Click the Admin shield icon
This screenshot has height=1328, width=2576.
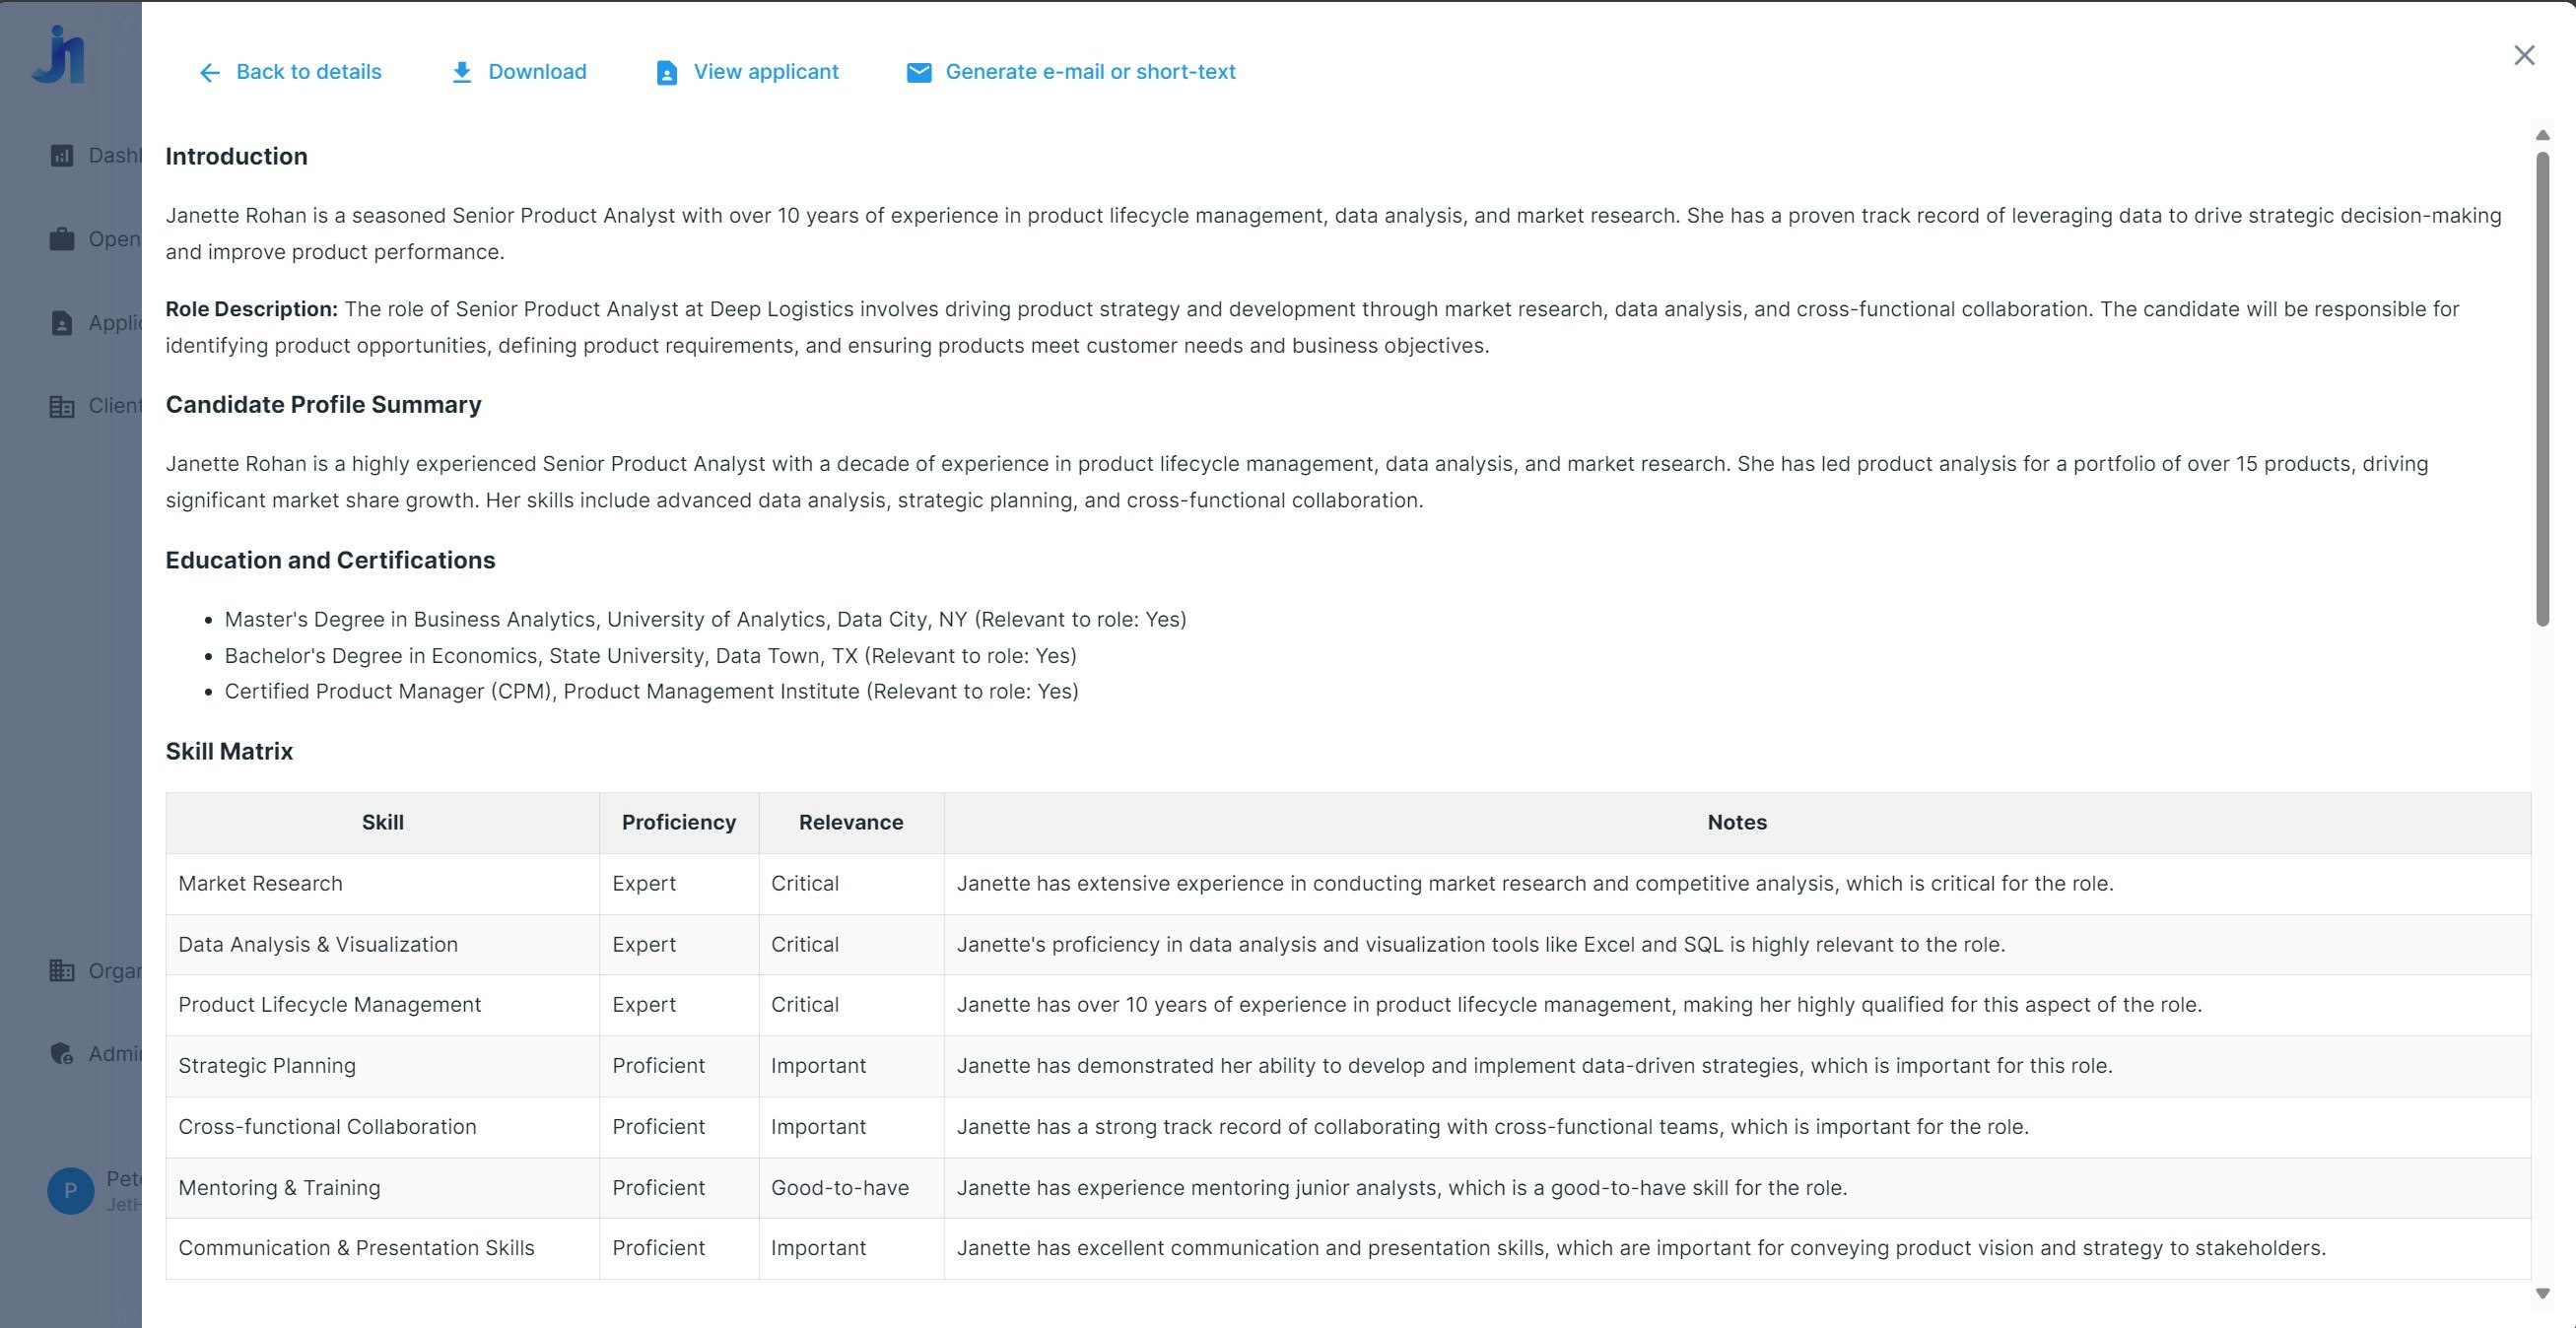coord(62,1054)
